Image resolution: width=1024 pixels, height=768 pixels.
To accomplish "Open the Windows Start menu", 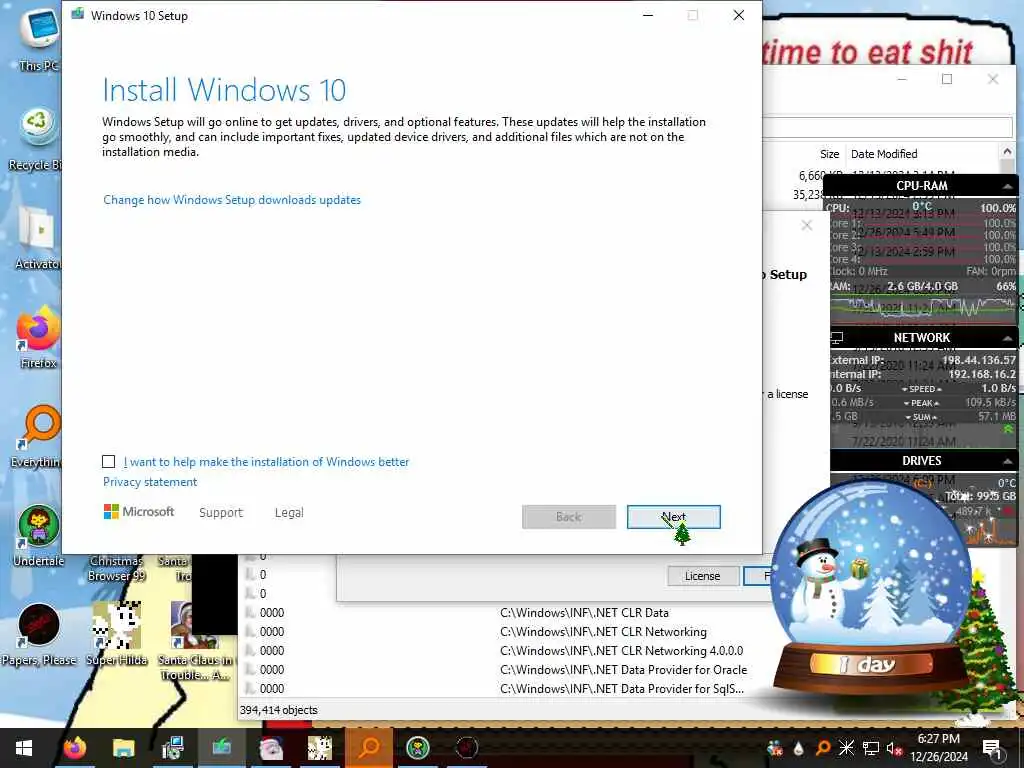I will (24, 748).
